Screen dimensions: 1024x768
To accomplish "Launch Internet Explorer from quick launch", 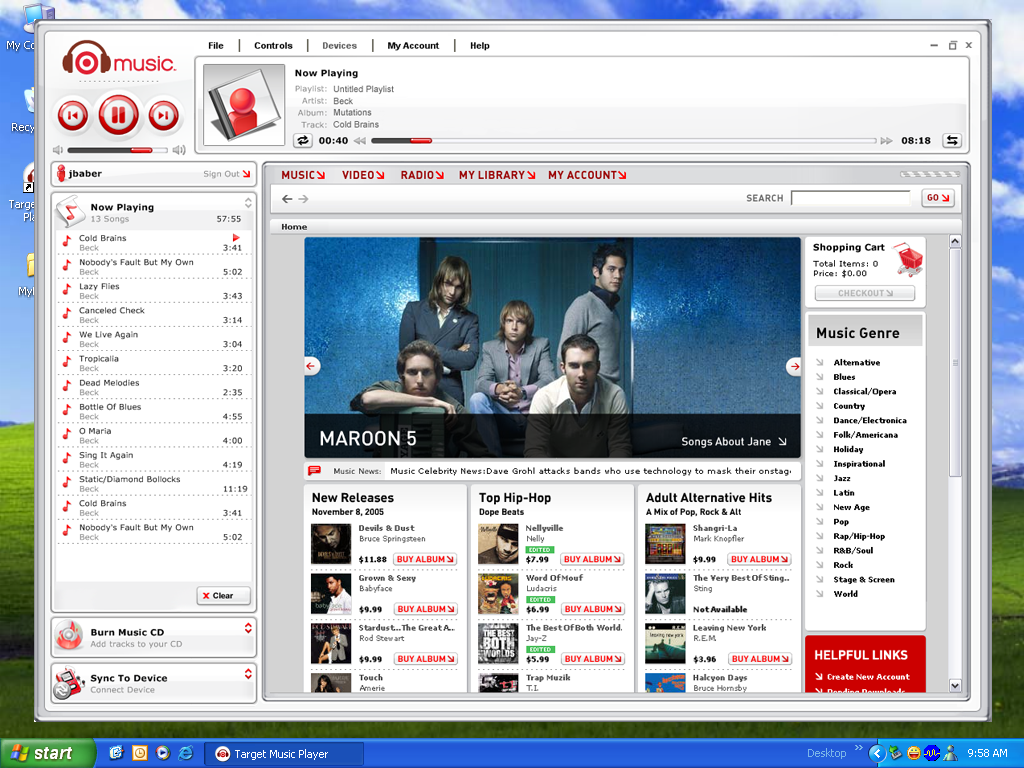I will click(186, 753).
